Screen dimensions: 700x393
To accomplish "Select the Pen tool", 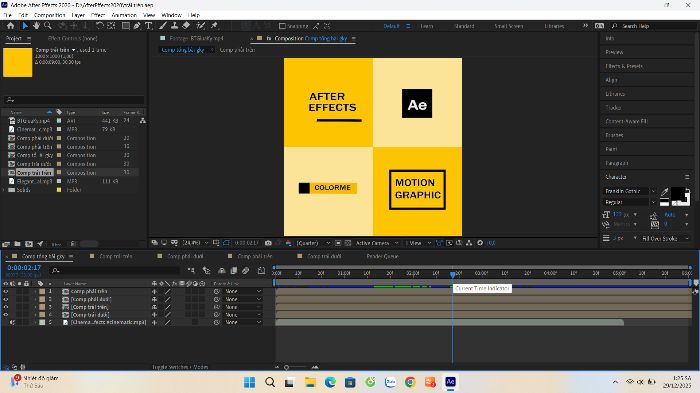I will [137, 26].
